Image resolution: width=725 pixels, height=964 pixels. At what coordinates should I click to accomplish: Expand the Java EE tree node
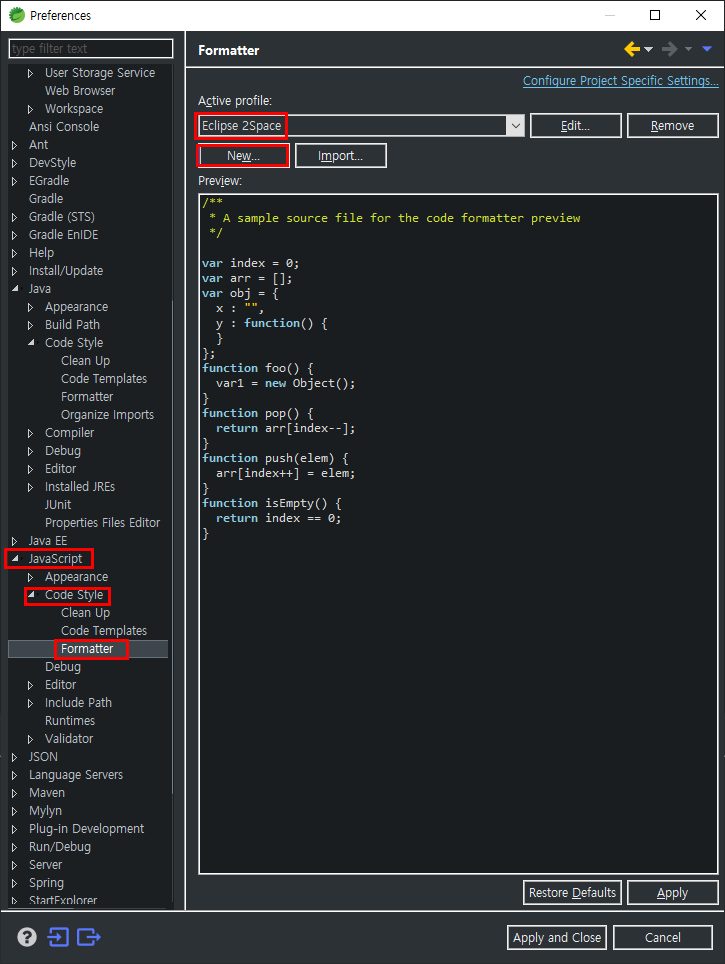[15, 542]
